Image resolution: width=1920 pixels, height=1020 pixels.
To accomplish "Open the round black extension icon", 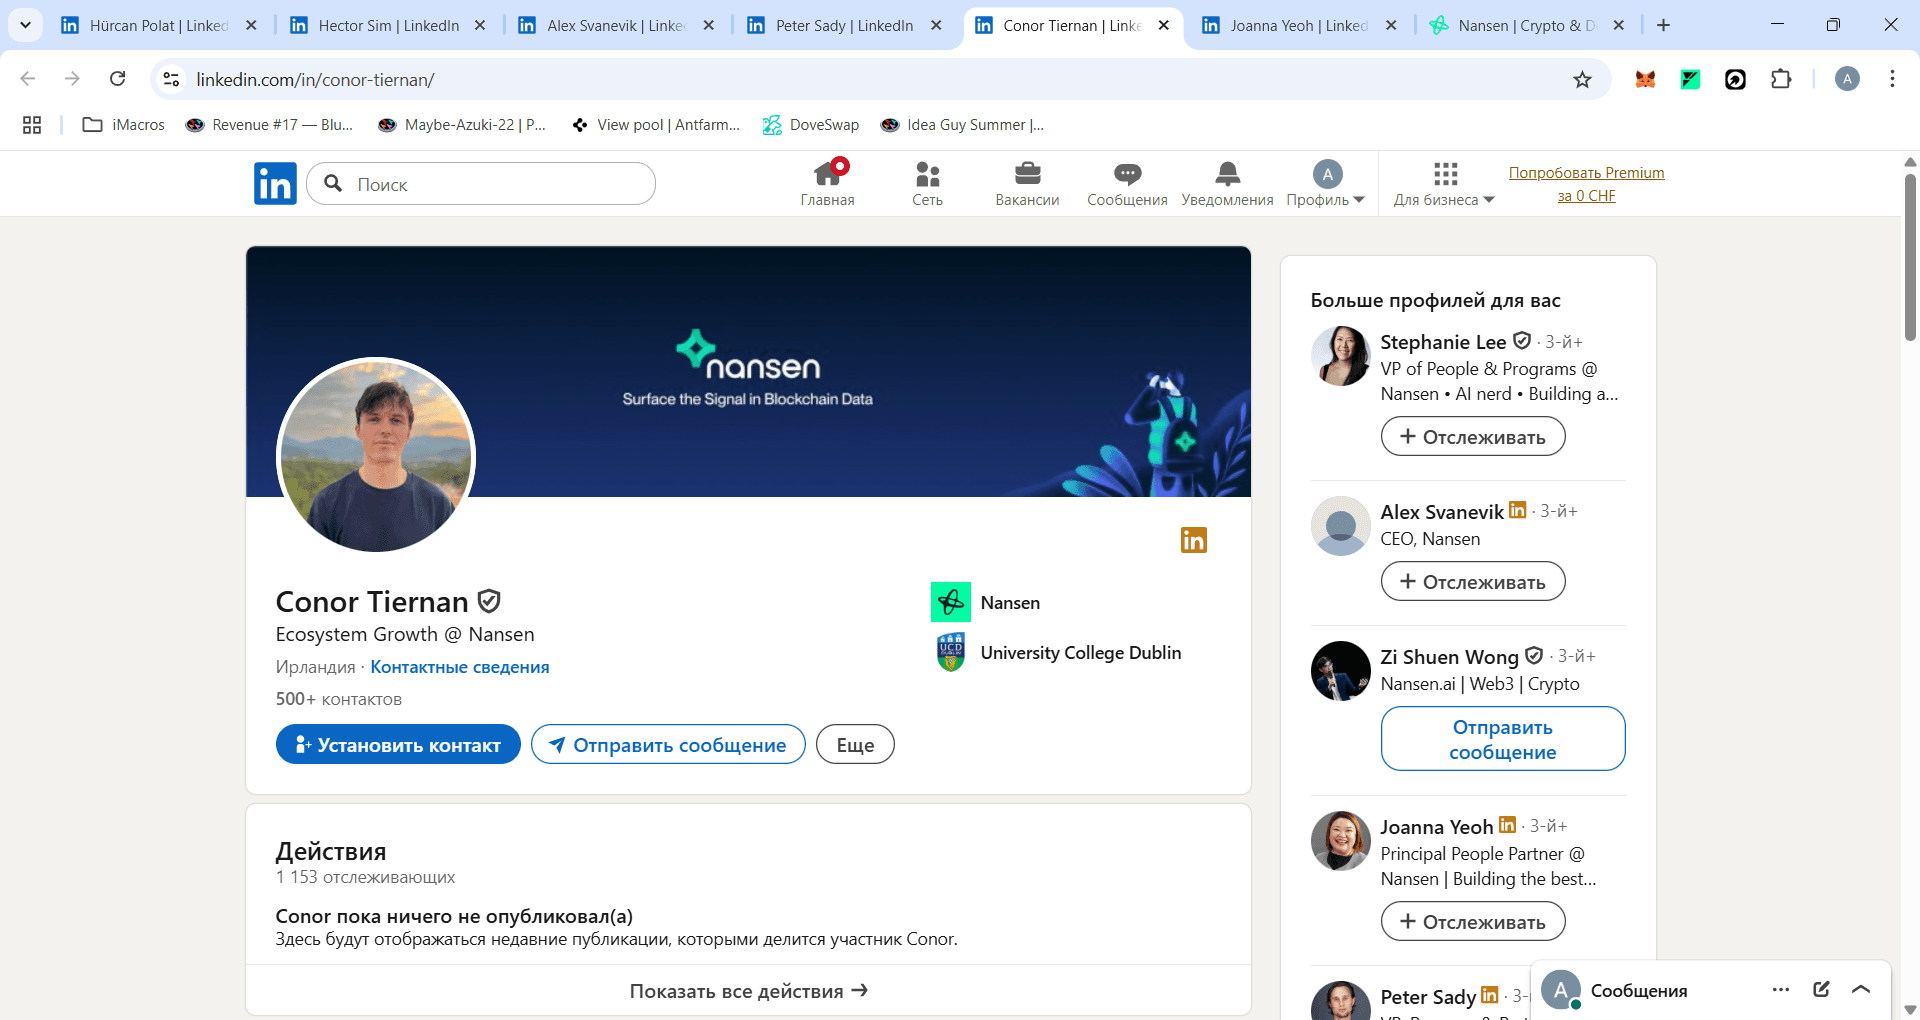I will point(1735,79).
